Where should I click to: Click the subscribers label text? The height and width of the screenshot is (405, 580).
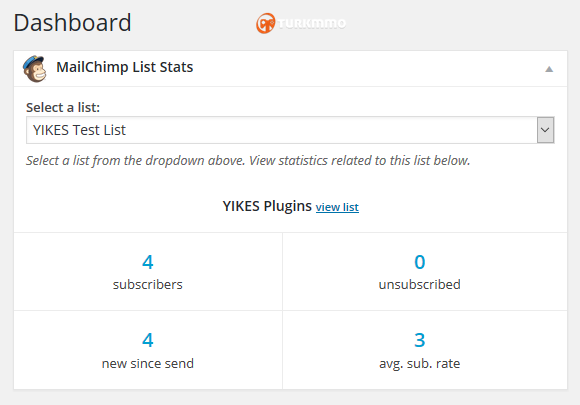(148, 284)
